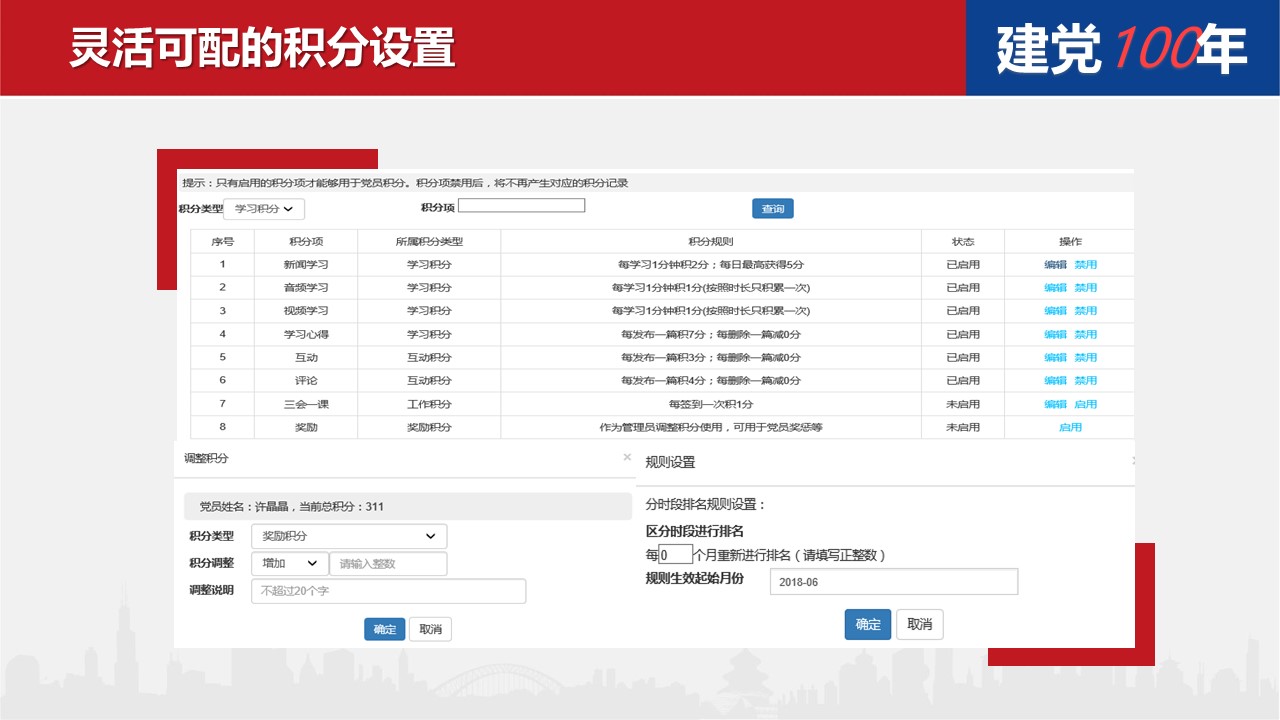Viewport: 1280px width, 720px height.
Task: Click the months interval input in 规则设置
Action: (x=675, y=555)
